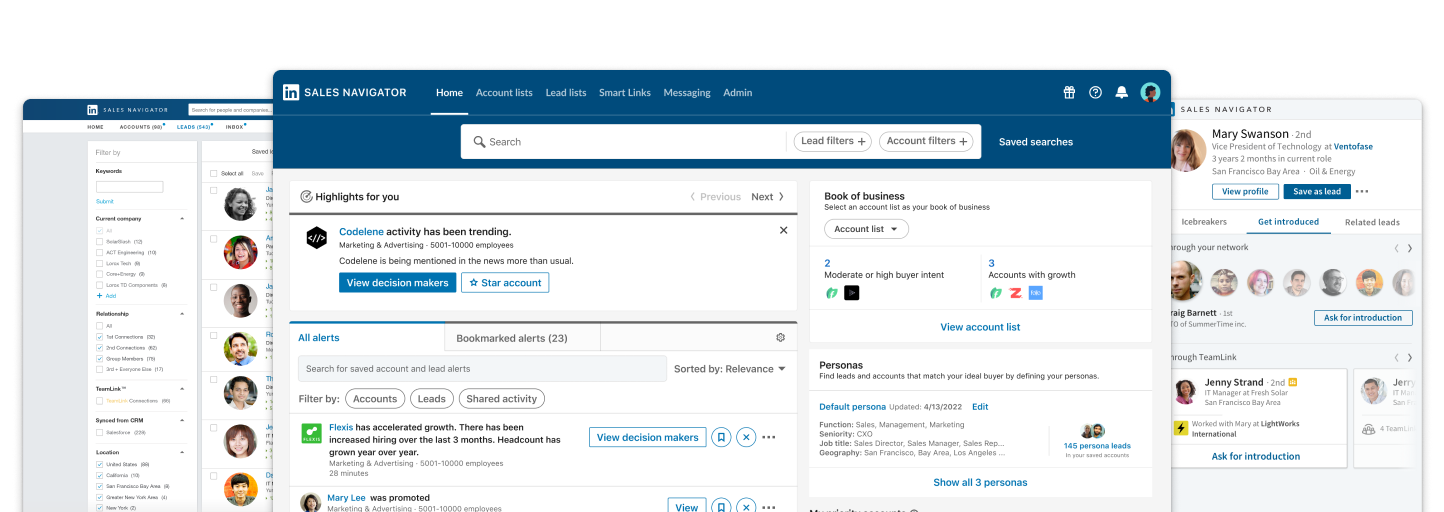Switch to the Bookmarked alerts tab
1444x512 pixels.
(512, 338)
